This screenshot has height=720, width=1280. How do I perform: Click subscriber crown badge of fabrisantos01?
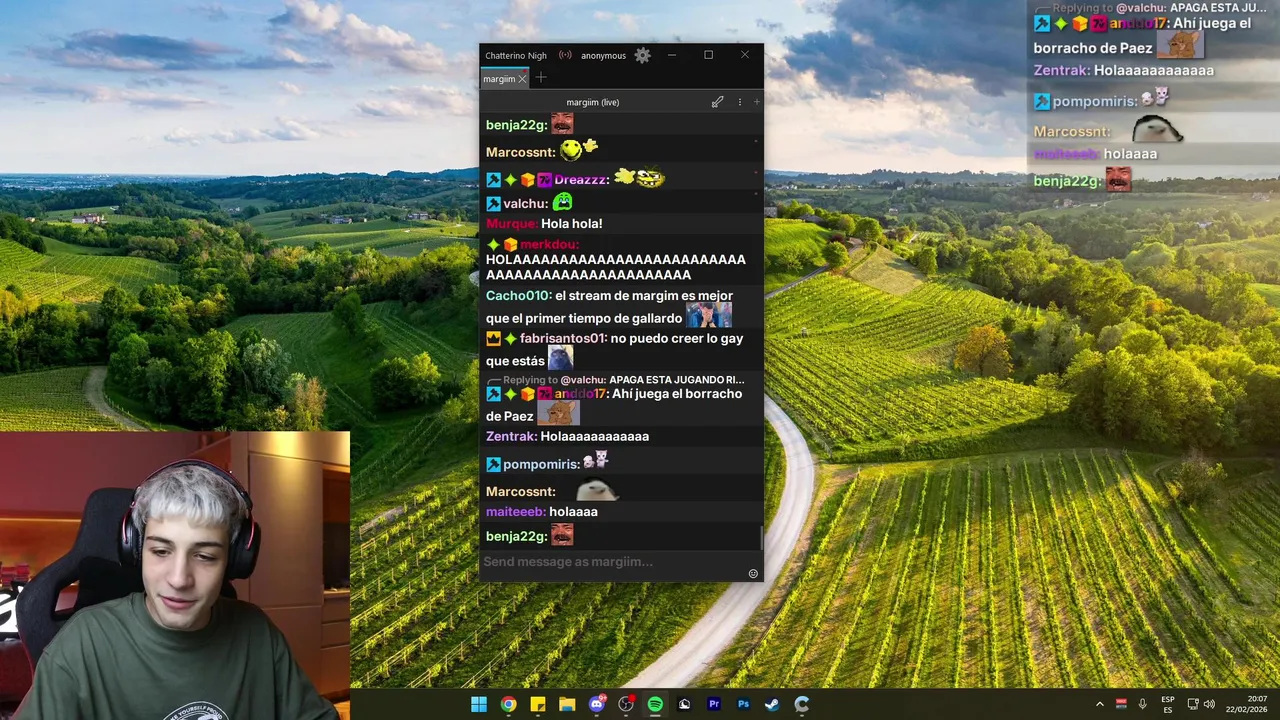pyautogui.click(x=493, y=339)
